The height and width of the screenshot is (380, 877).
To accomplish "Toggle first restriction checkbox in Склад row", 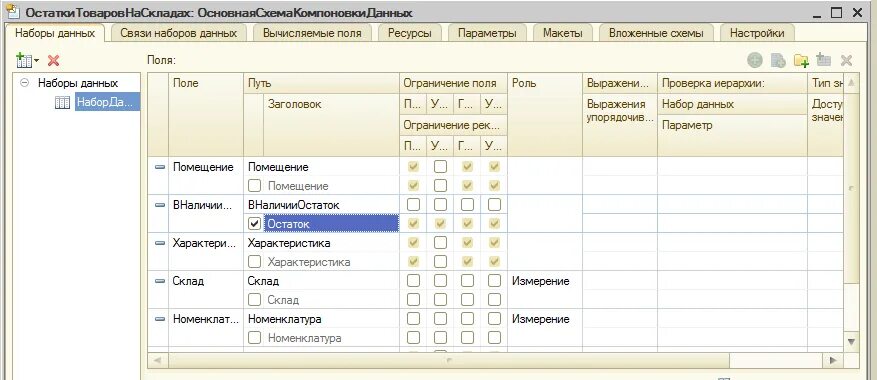I will point(413,281).
